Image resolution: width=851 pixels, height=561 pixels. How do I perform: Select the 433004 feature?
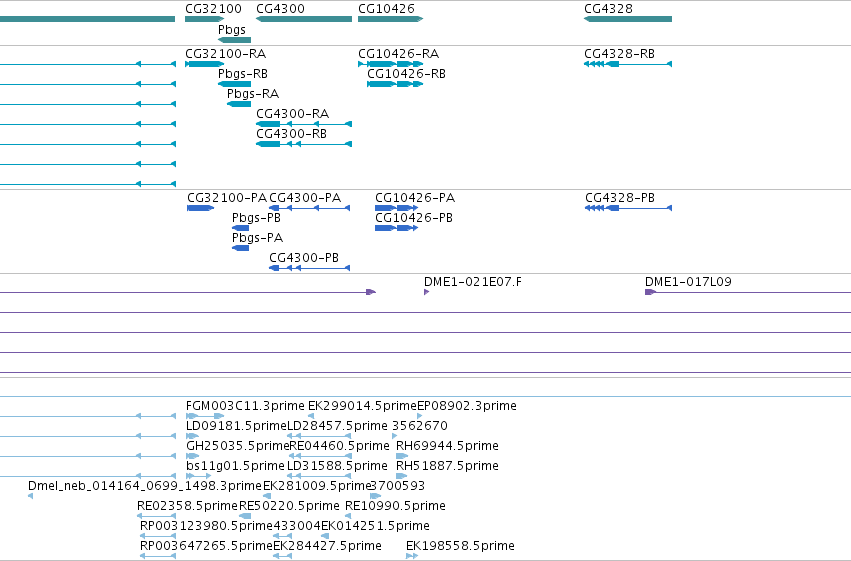coord(282,536)
